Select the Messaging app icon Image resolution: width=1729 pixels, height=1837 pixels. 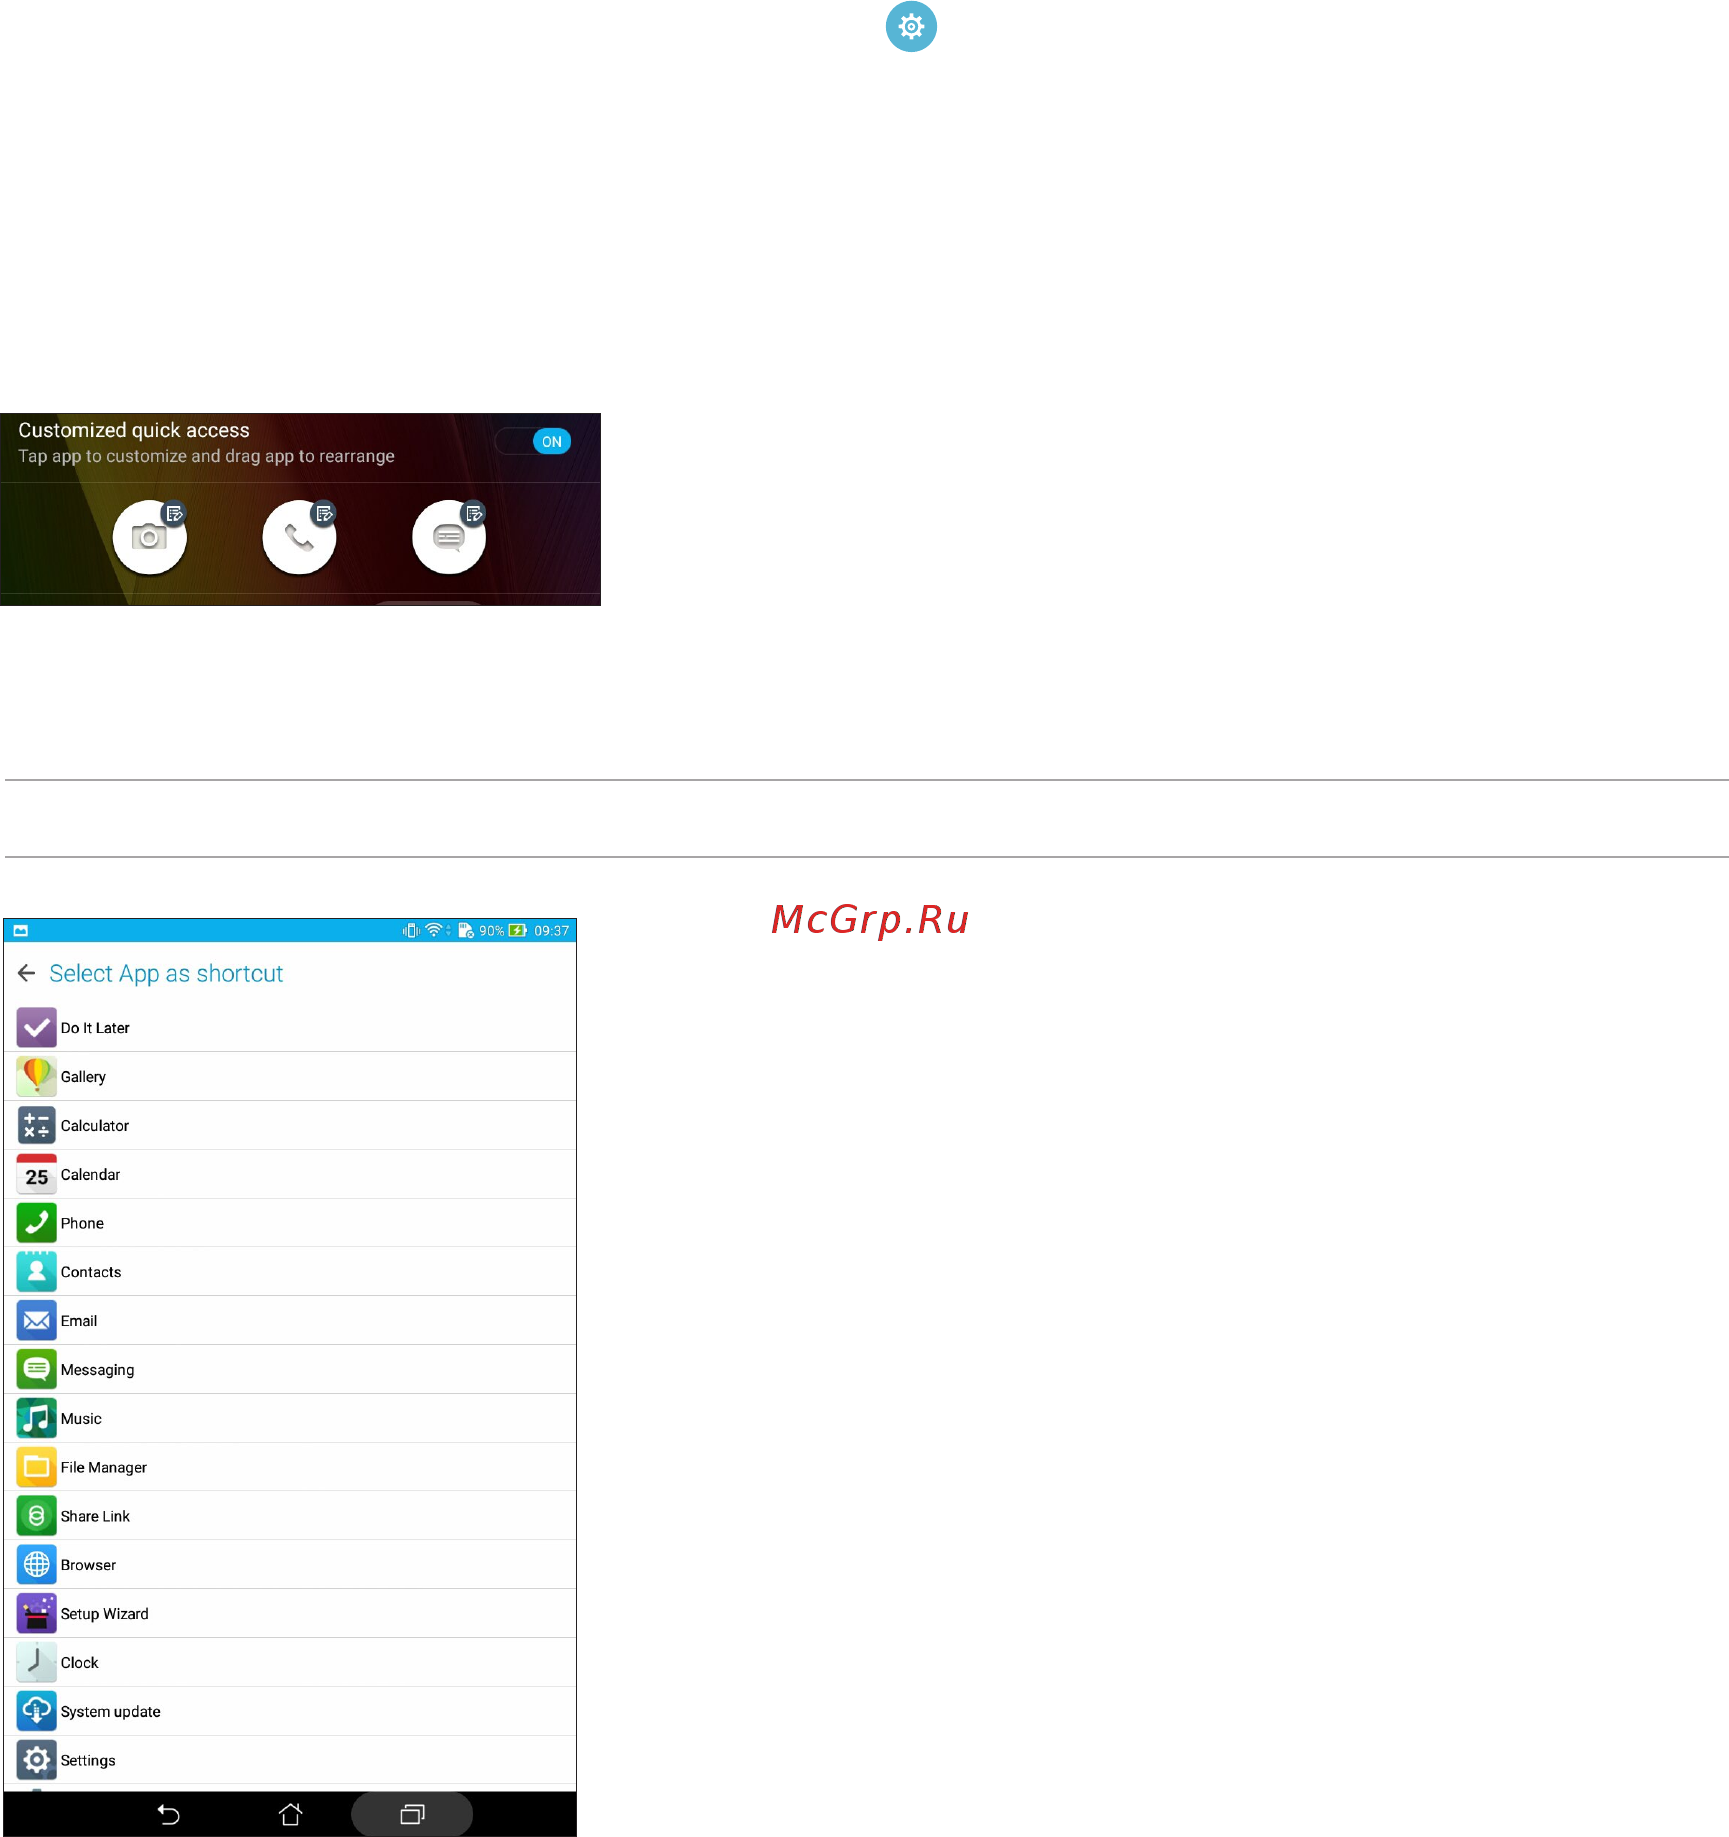point(37,1369)
